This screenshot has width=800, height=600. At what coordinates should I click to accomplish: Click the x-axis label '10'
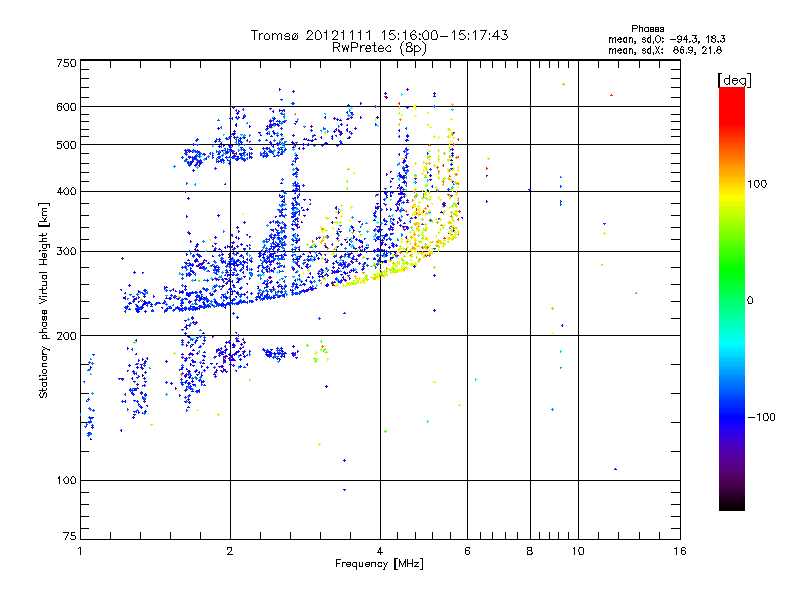tap(578, 552)
